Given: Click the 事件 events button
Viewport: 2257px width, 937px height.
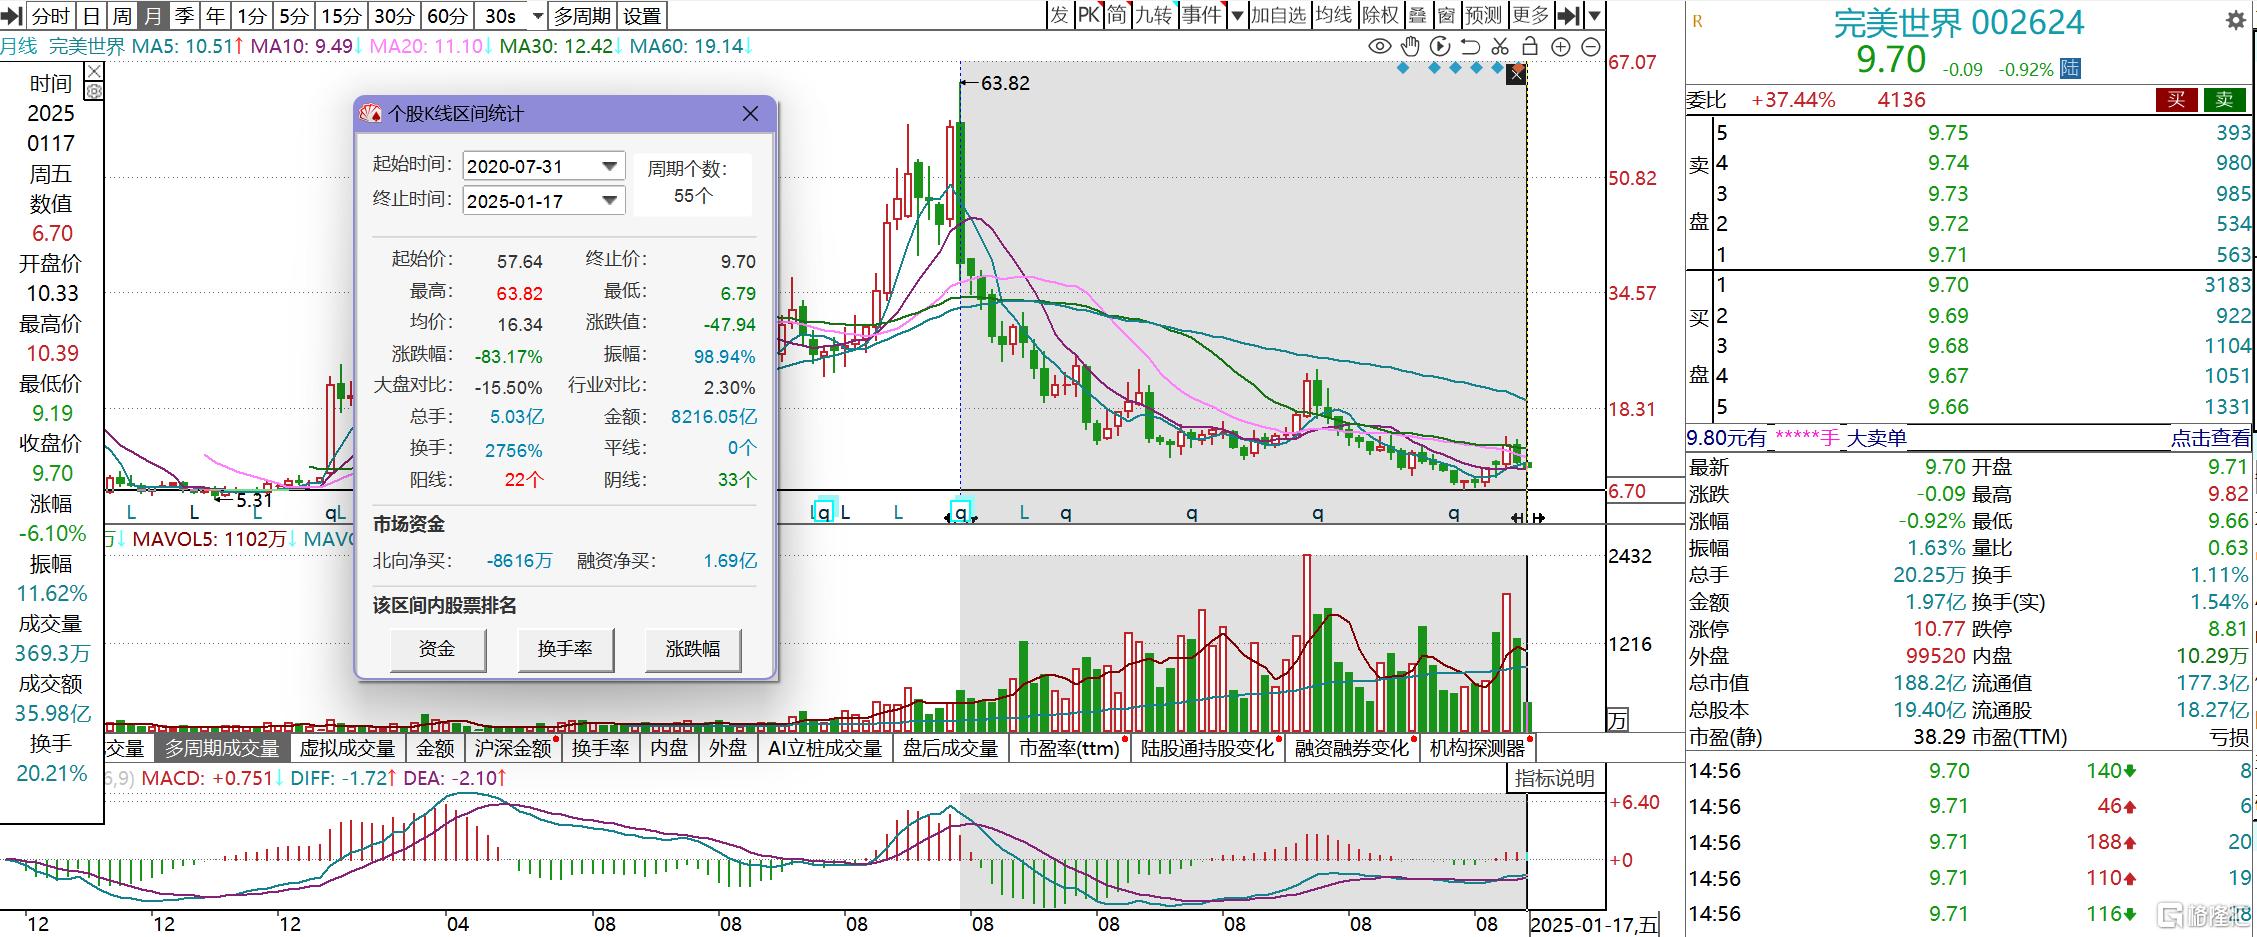Looking at the screenshot, I should [x=1201, y=15].
